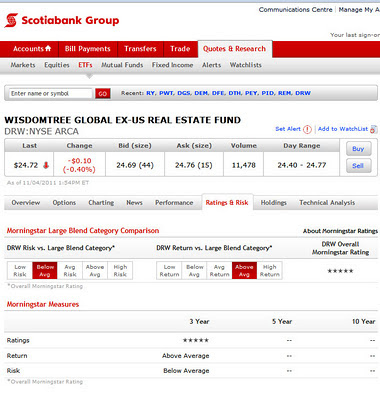This screenshot has width=380, height=400.
Task: Click the Sell button
Action: pyautogui.click(x=358, y=166)
